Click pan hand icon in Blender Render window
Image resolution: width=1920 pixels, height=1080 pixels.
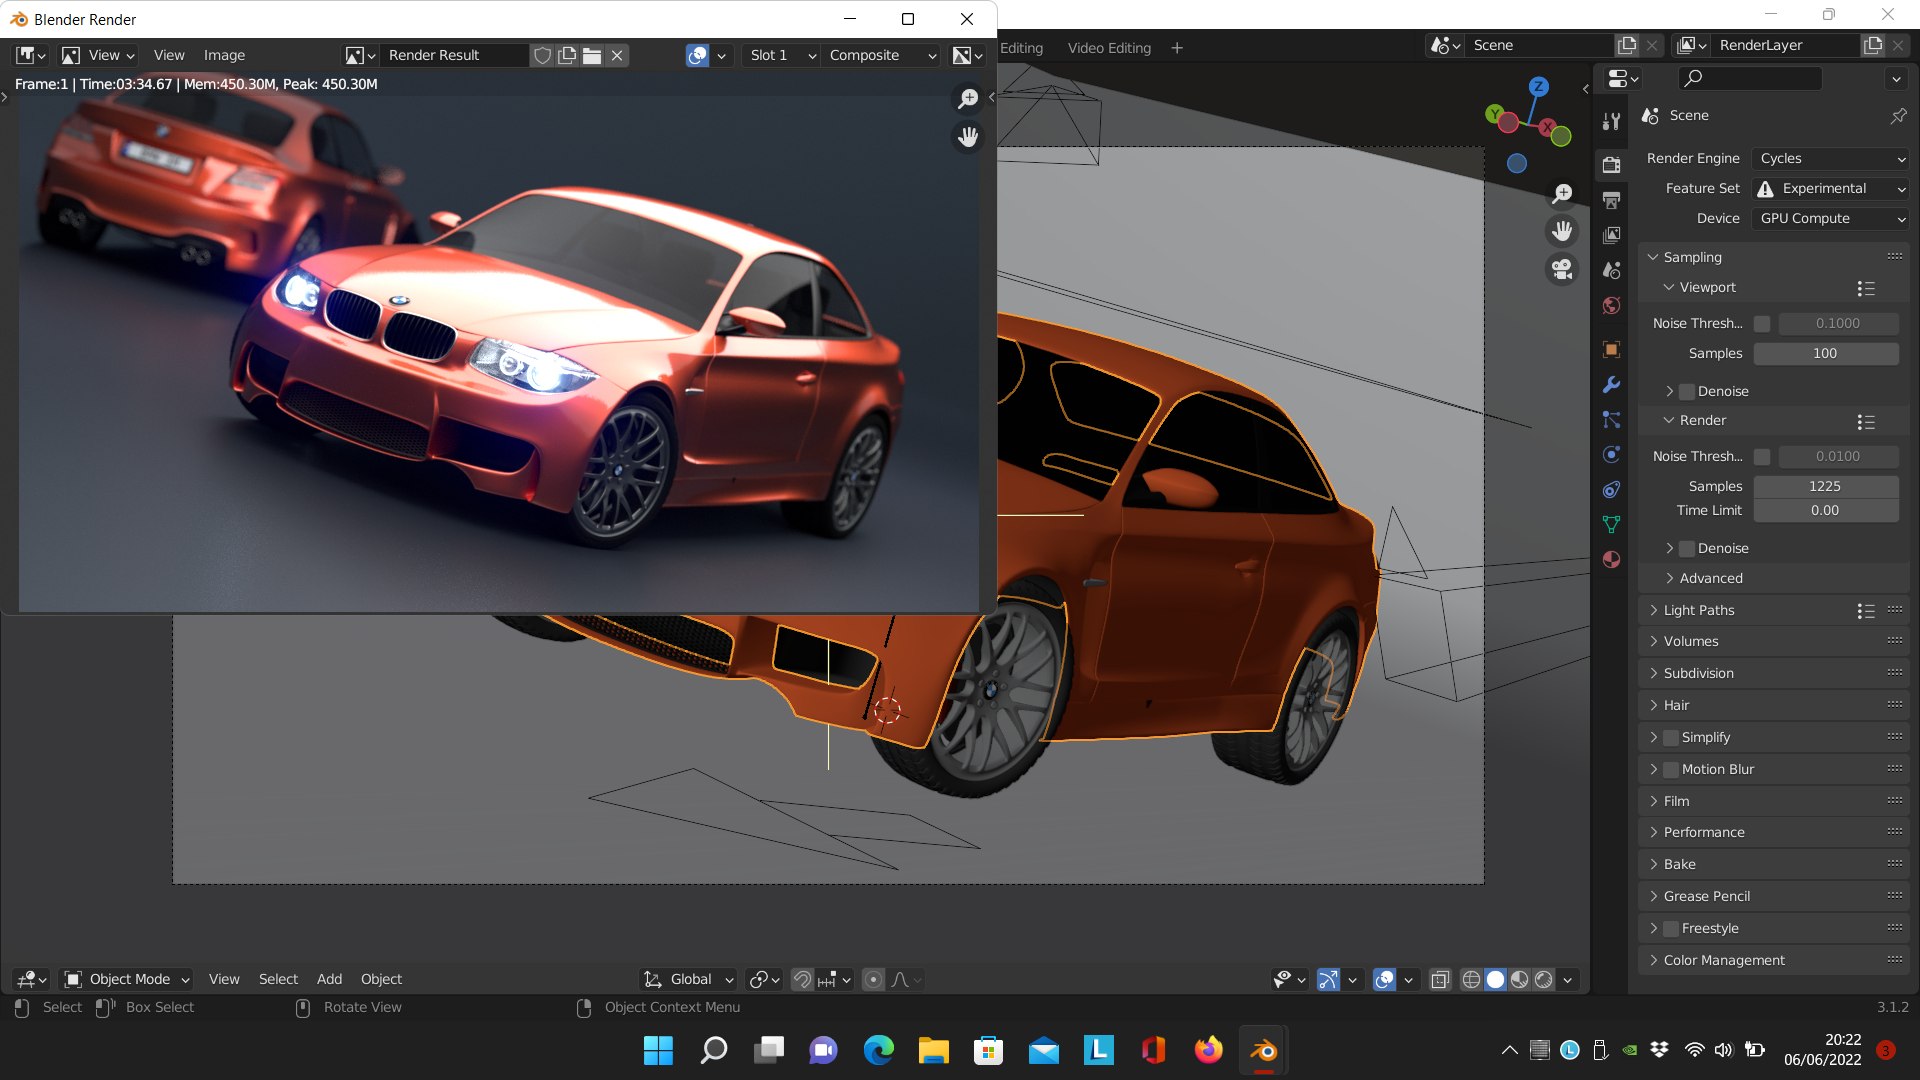tap(968, 137)
